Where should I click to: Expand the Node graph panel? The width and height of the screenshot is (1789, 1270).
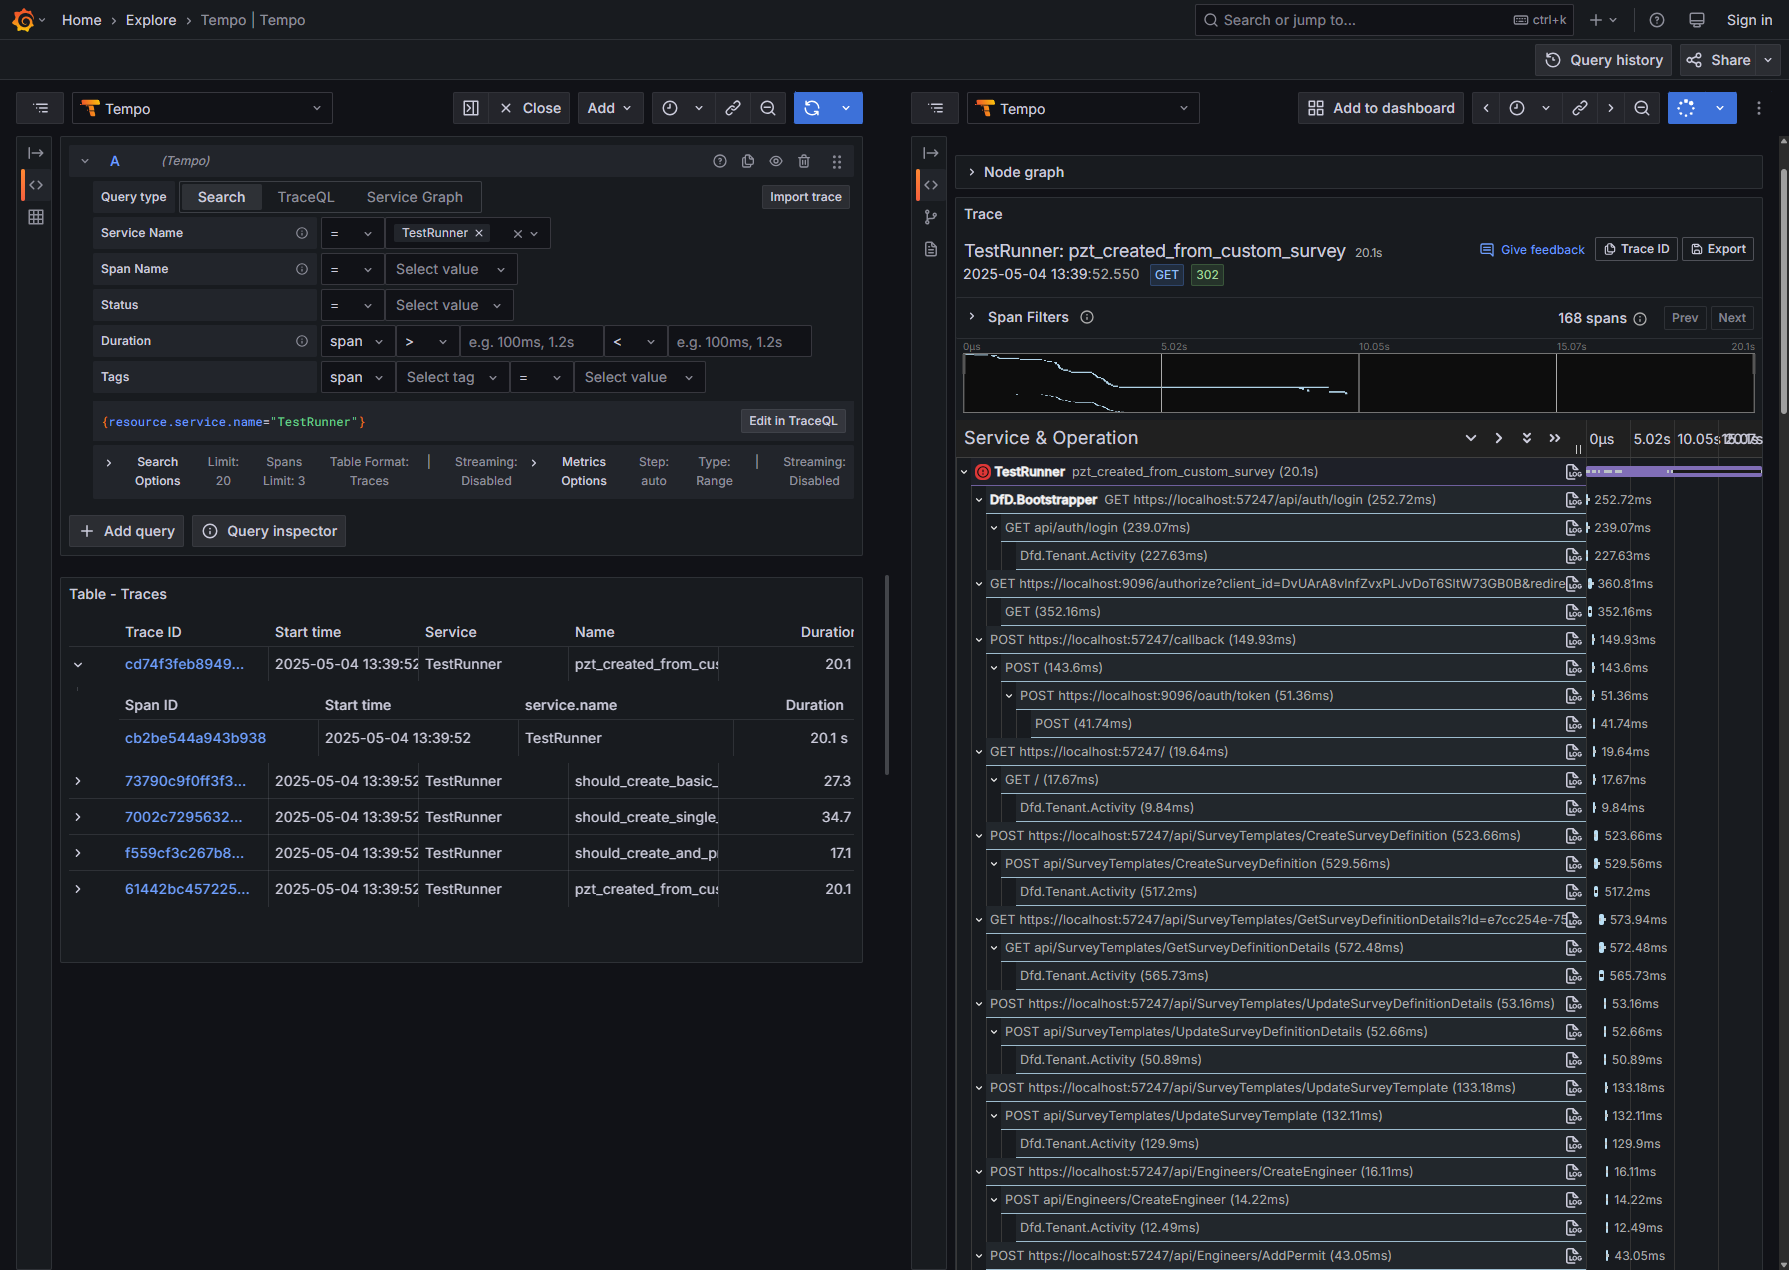pos(971,172)
